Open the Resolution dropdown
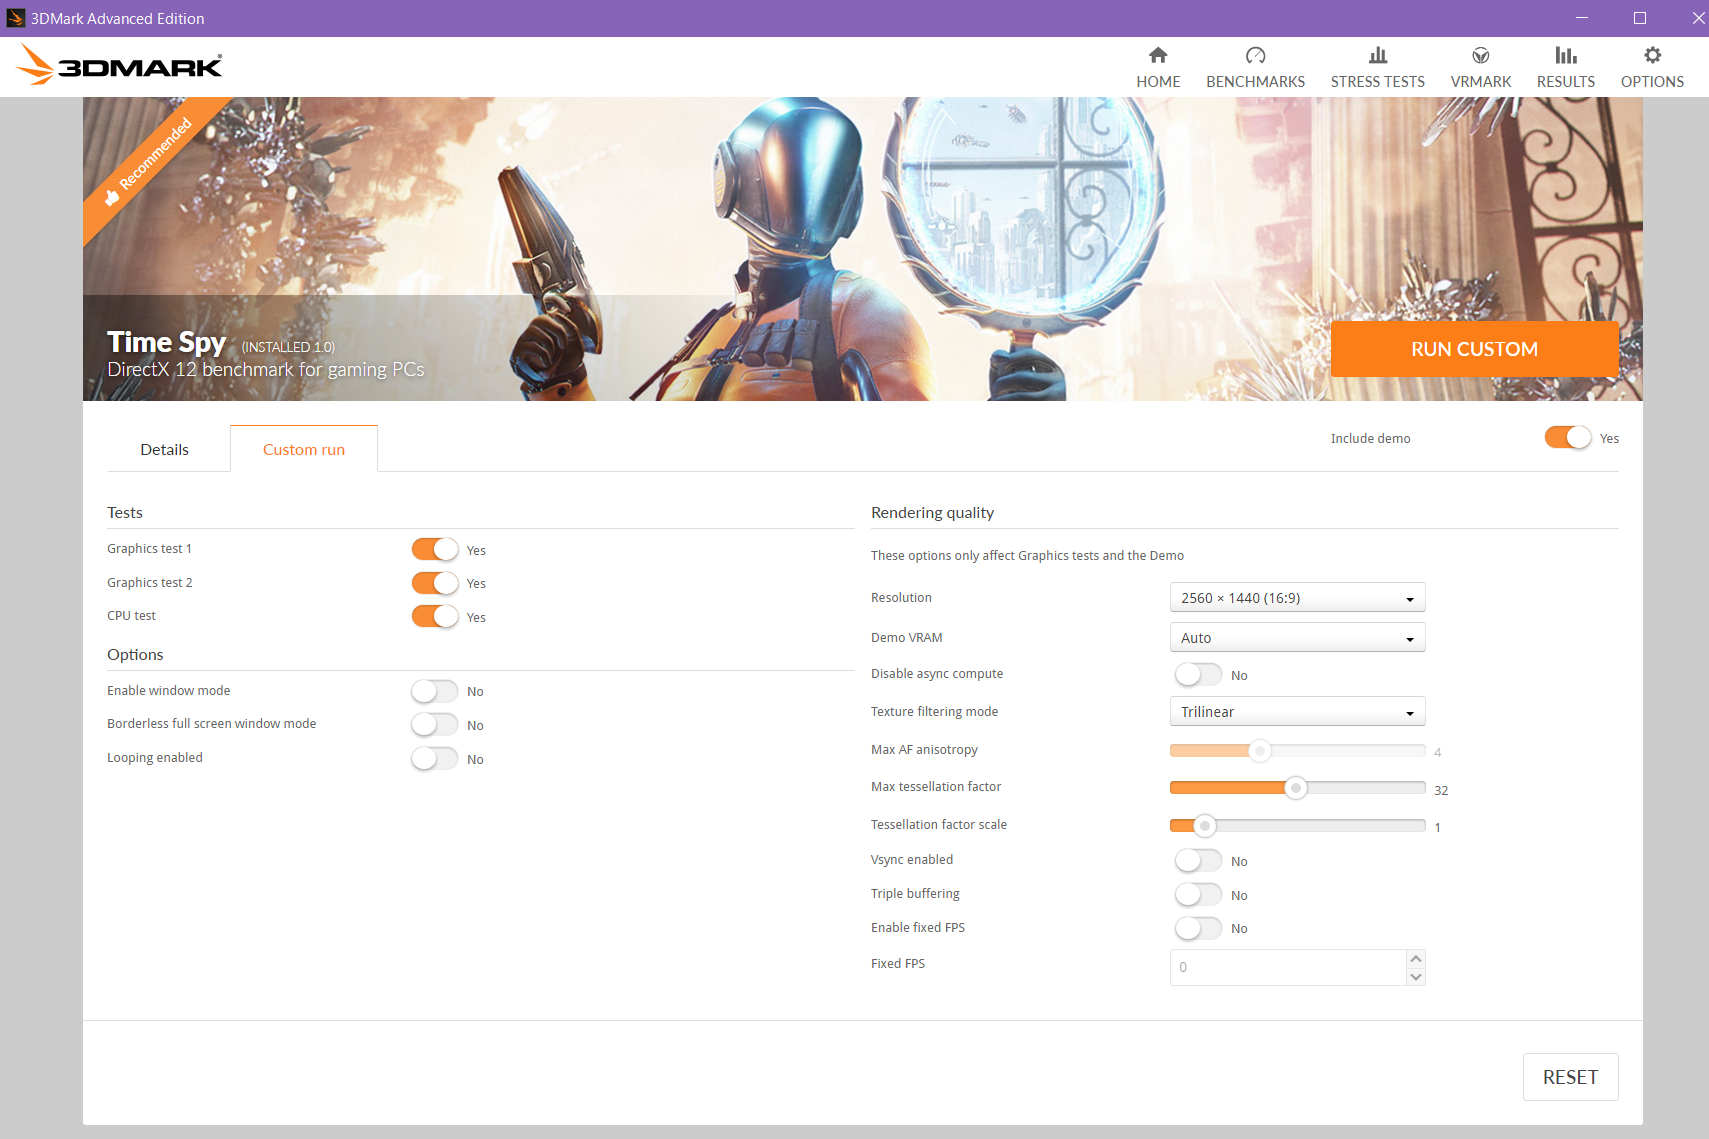Screen dimensions: 1709x1139 coord(1296,597)
